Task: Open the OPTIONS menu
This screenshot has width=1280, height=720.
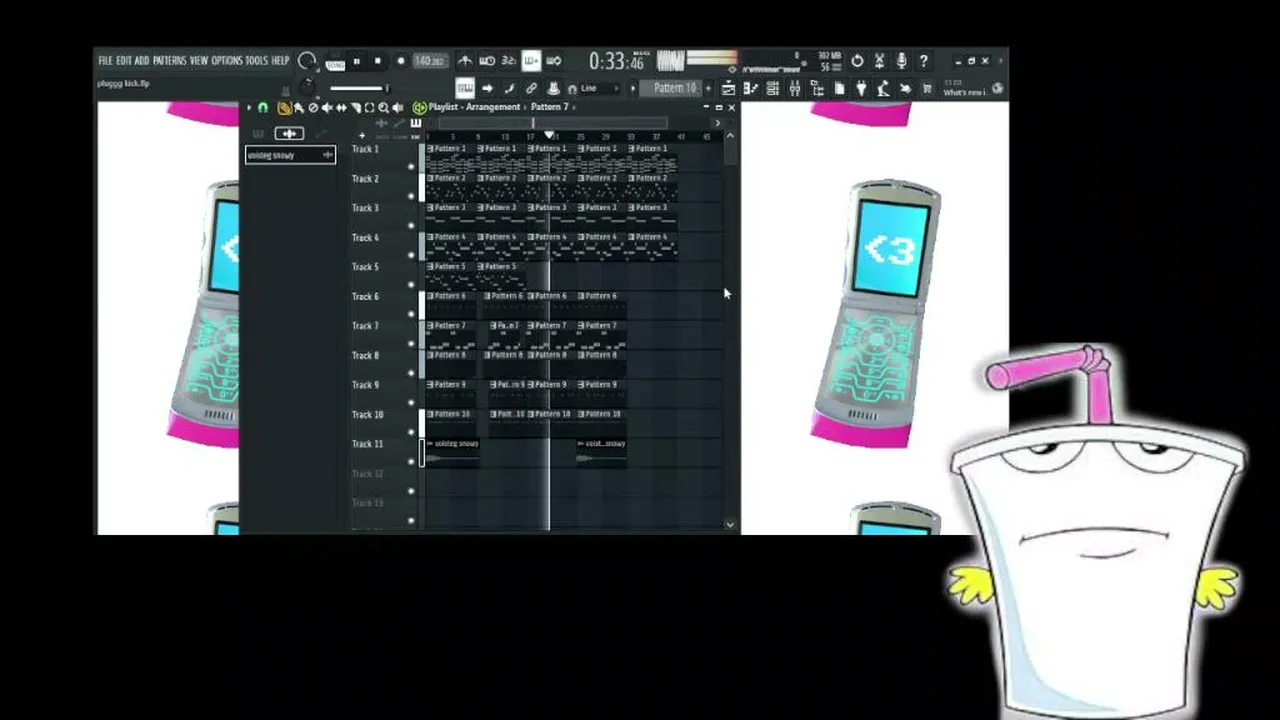Action: (227, 61)
